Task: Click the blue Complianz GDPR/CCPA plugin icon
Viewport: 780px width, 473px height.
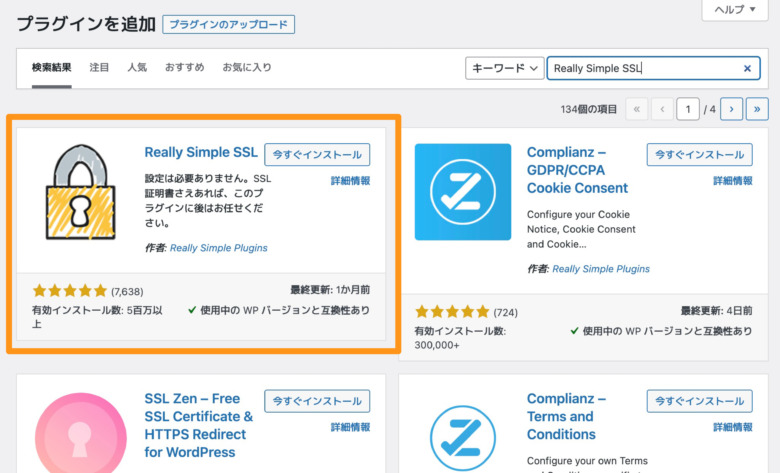Action: (x=463, y=192)
